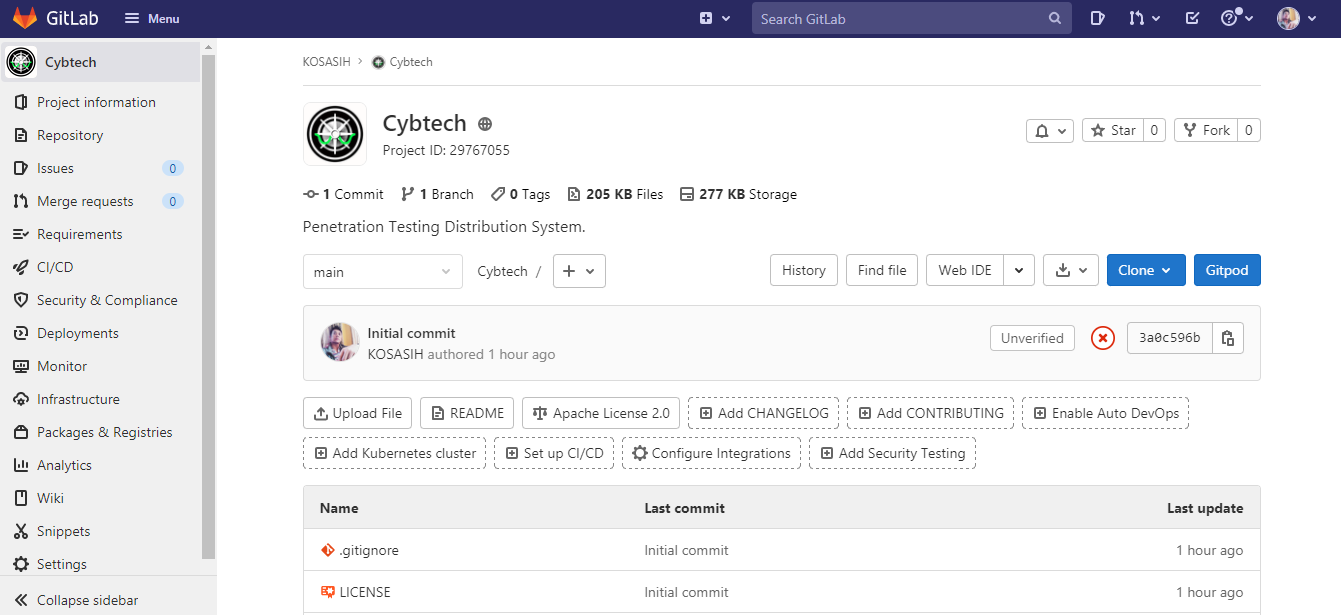Click the failed pipeline red X icon
The height and width of the screenshot is (615, 1341).
tap(1102, 338)
